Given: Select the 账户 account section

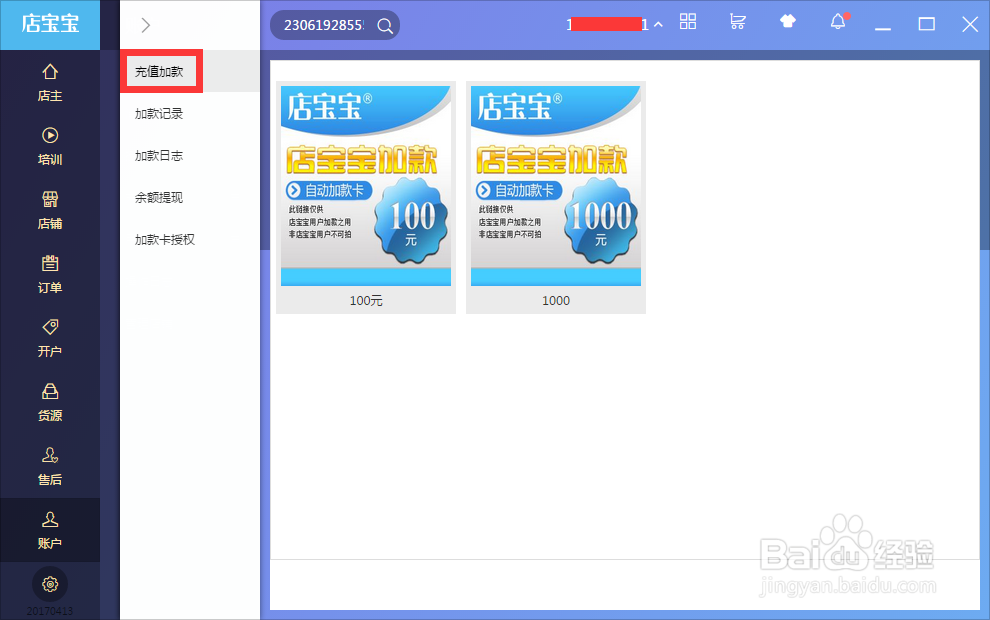Looking at the screenshot, I should (50, 530).
